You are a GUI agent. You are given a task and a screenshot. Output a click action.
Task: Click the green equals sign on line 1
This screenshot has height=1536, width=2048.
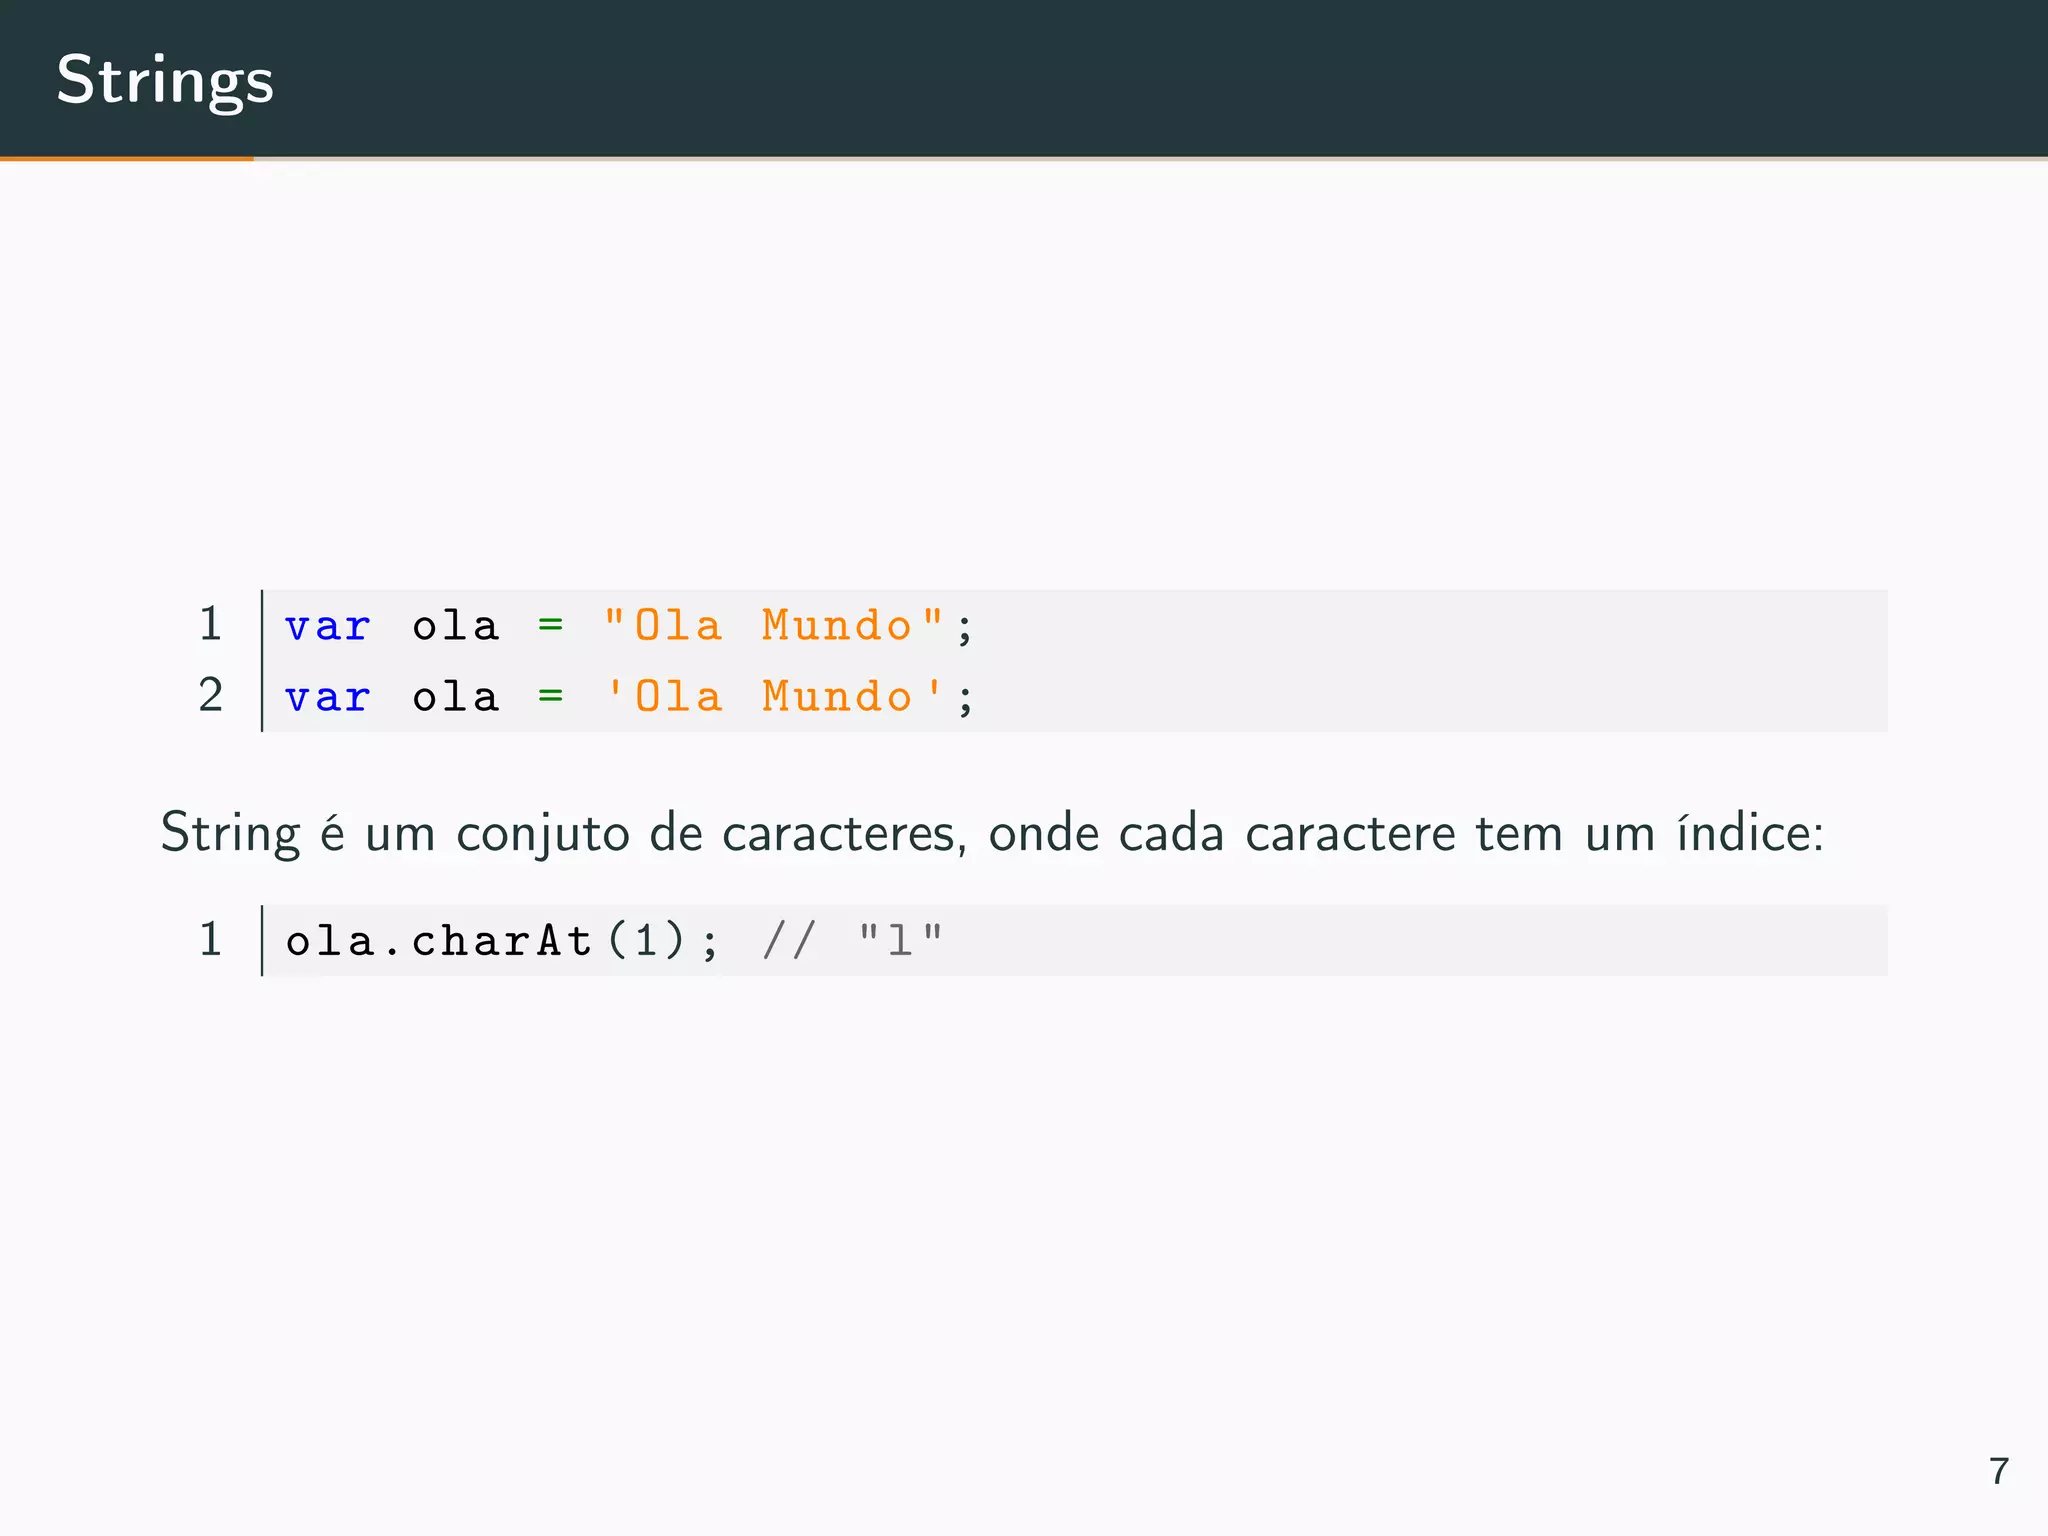[550, 626]
